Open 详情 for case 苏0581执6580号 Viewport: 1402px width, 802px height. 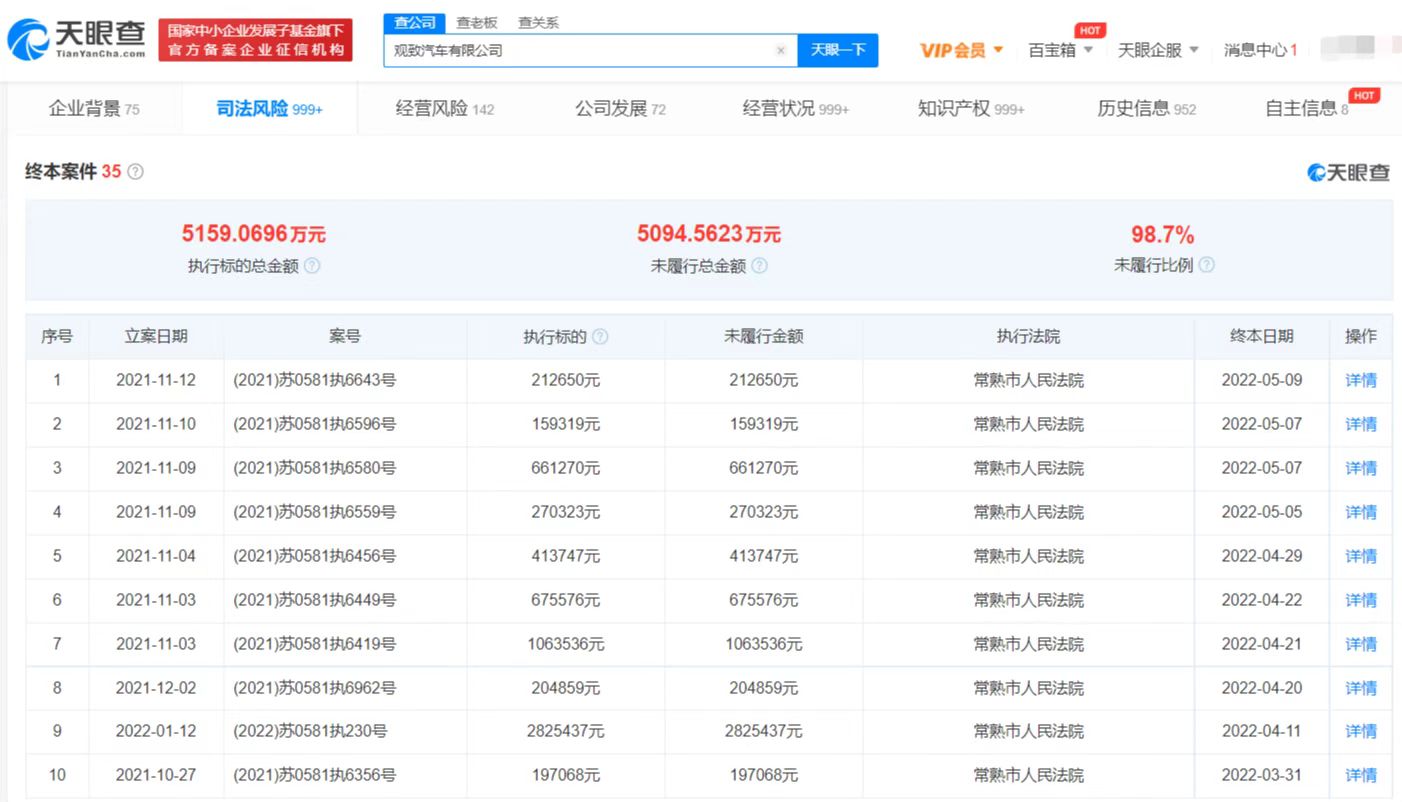click(1361, 468)
